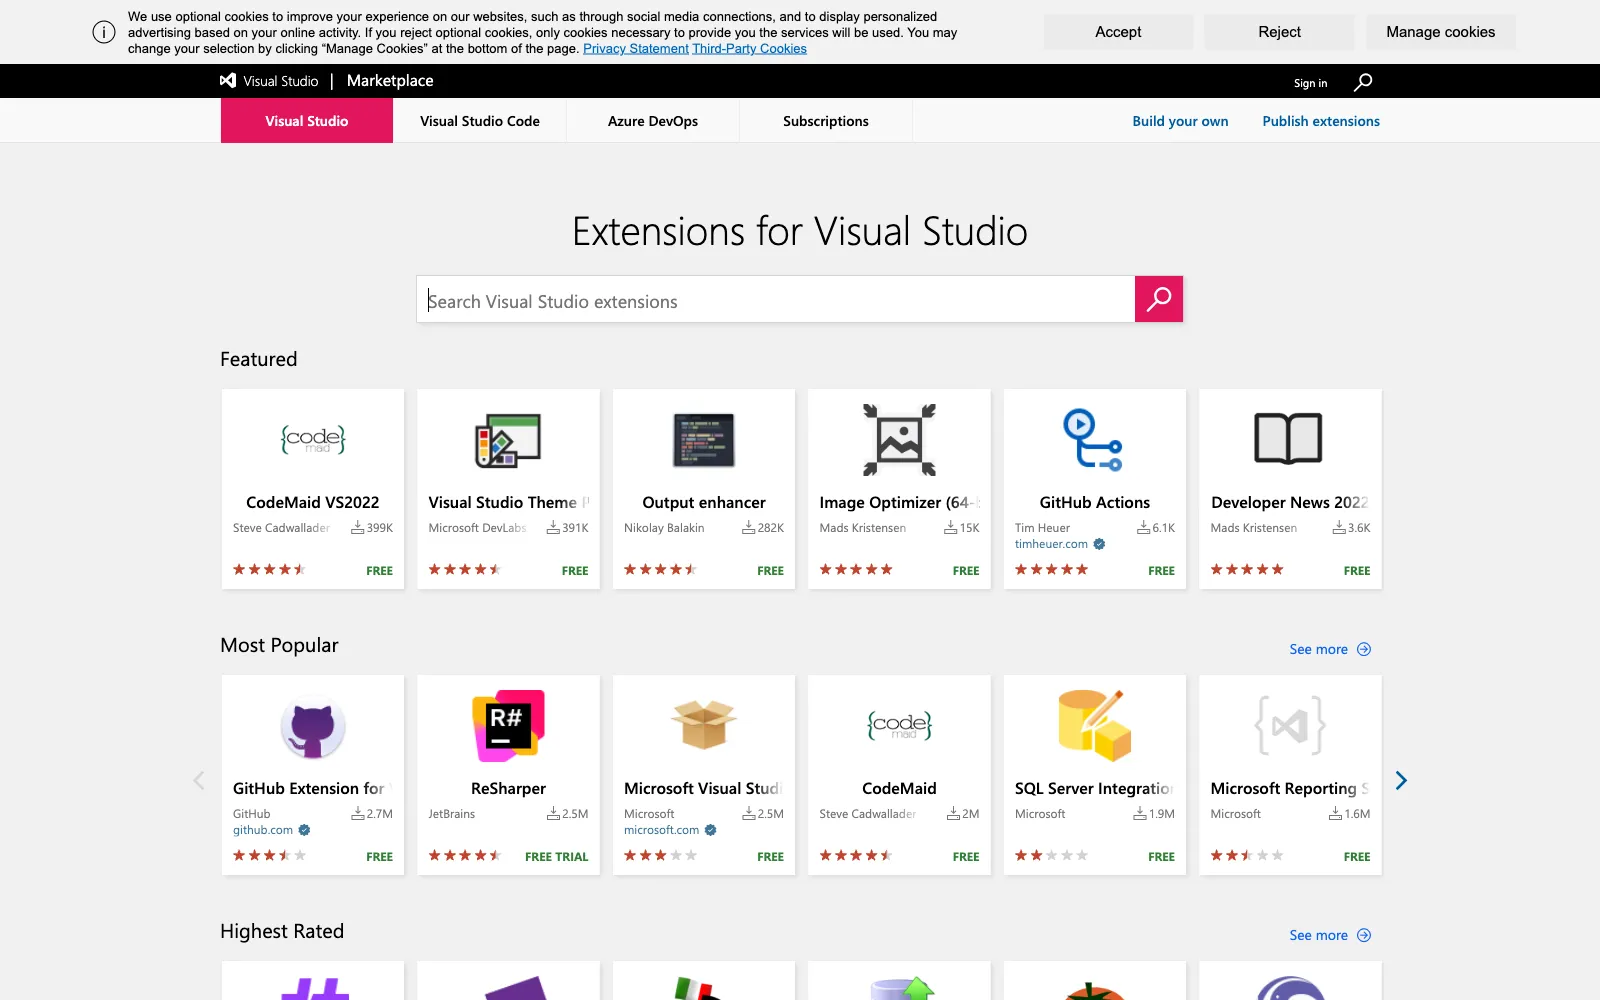Image resolution: width=1600 pixels, height=1000 pixels.
Task: Click the verified badge next to github.com
Action: click(304, 830)
